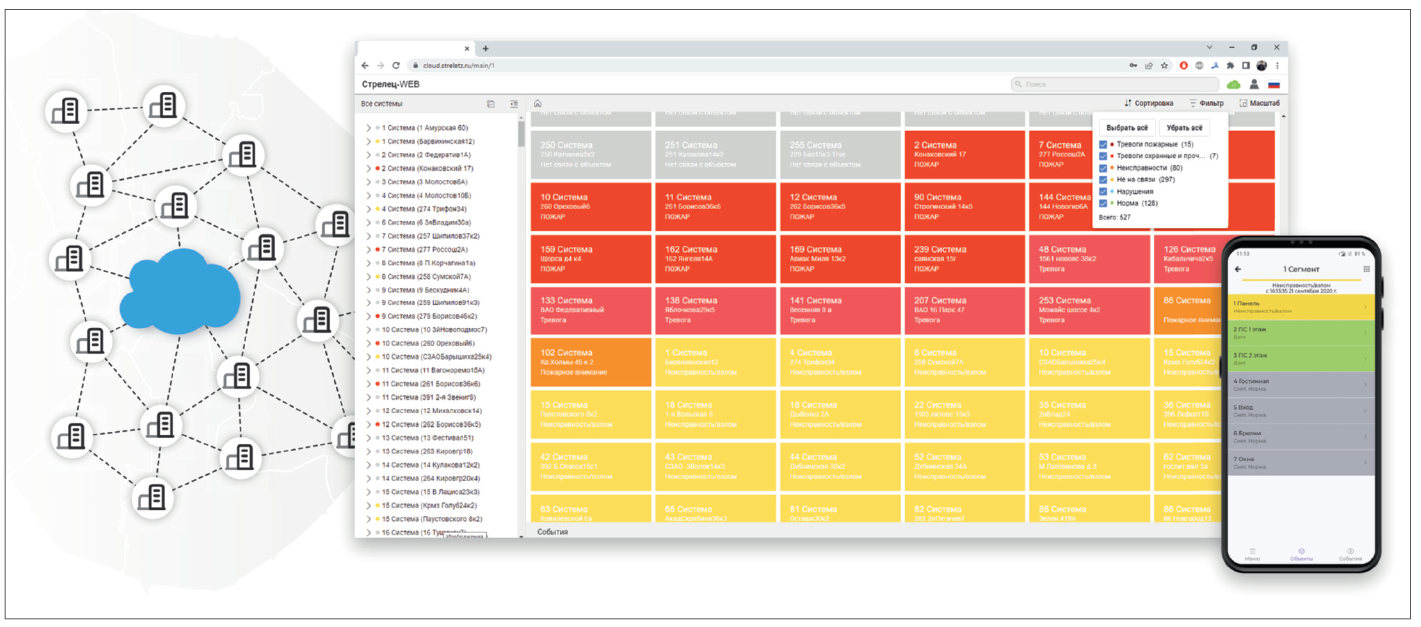Screen dimensions: 1421x627
Task: Open 1 Панель row on the phone
Action: pyautogui.click(x=1301, y=307)
